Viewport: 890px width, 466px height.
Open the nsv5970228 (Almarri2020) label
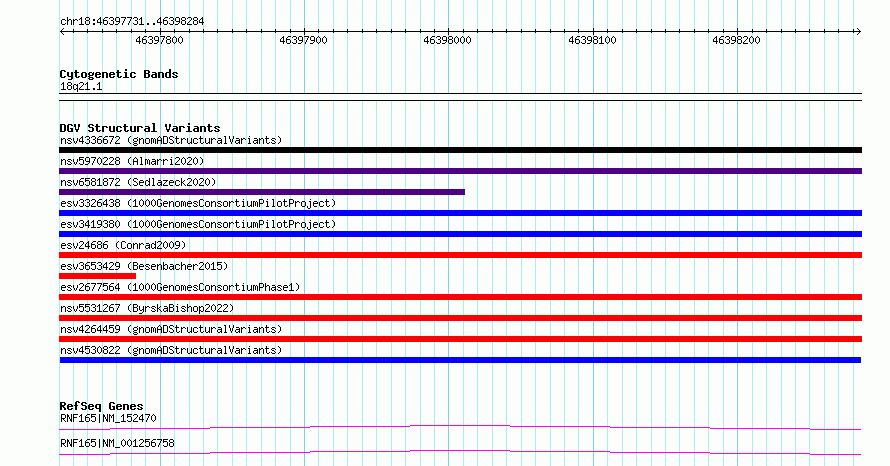(132, 161)
